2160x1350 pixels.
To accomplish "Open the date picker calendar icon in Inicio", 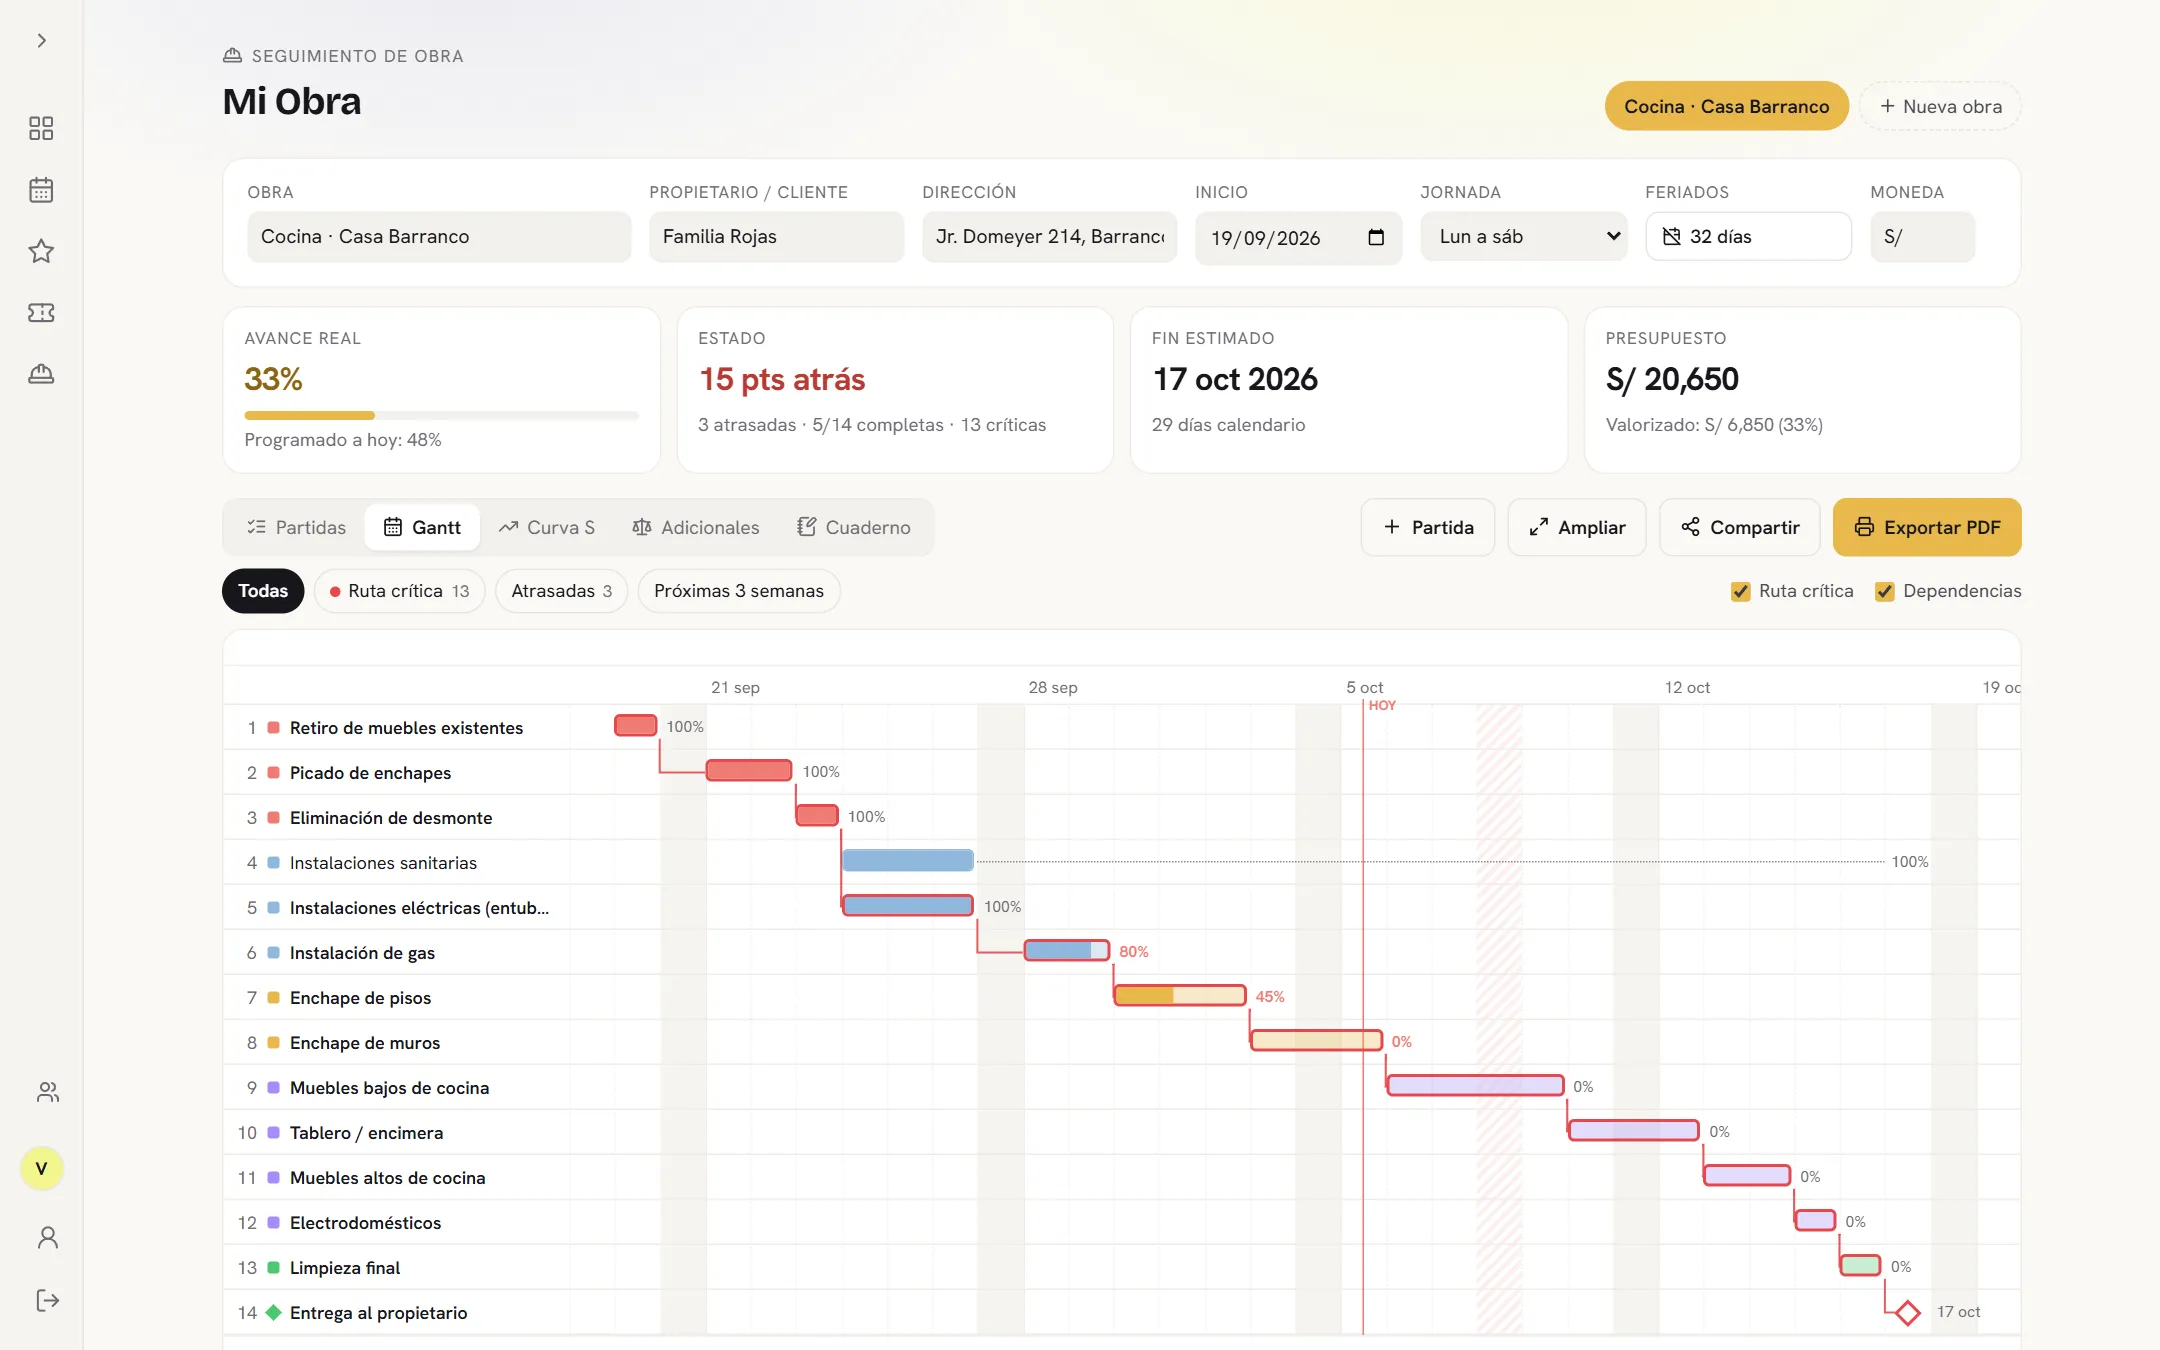I will (x=1376, y=237).
